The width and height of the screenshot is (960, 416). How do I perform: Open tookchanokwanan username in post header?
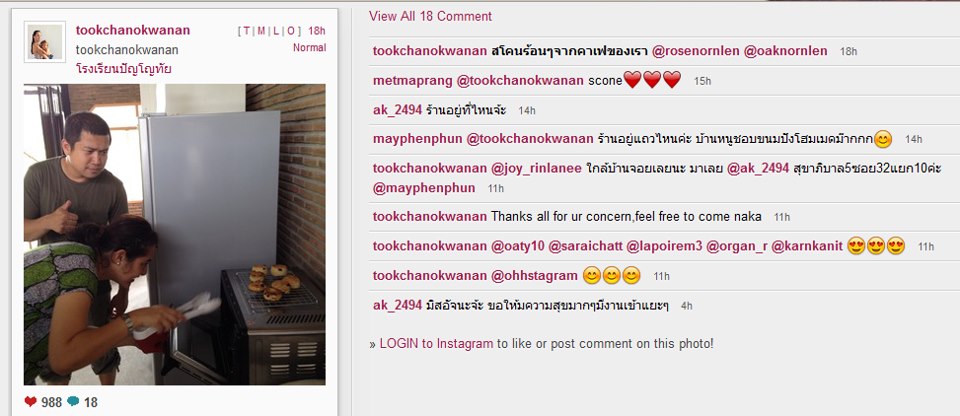coord(133,30)
